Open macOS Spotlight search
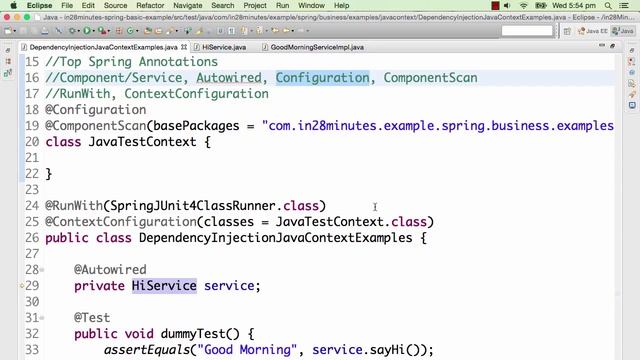Viewport: 640px width, 360px height. pos(608,6)
